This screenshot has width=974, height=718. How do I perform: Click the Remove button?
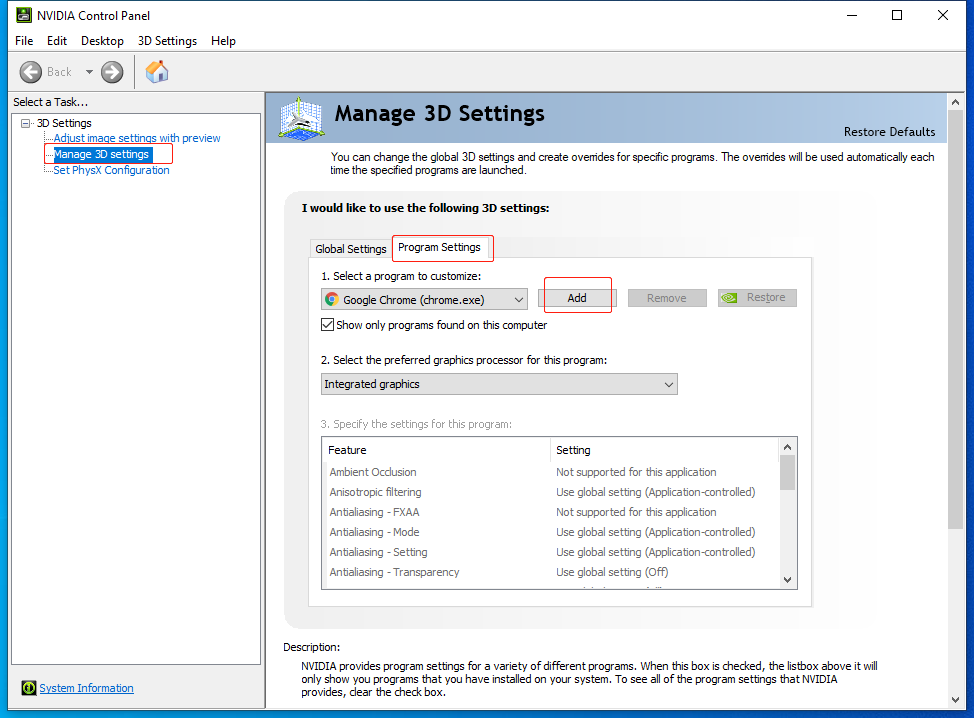coord(667,298)
